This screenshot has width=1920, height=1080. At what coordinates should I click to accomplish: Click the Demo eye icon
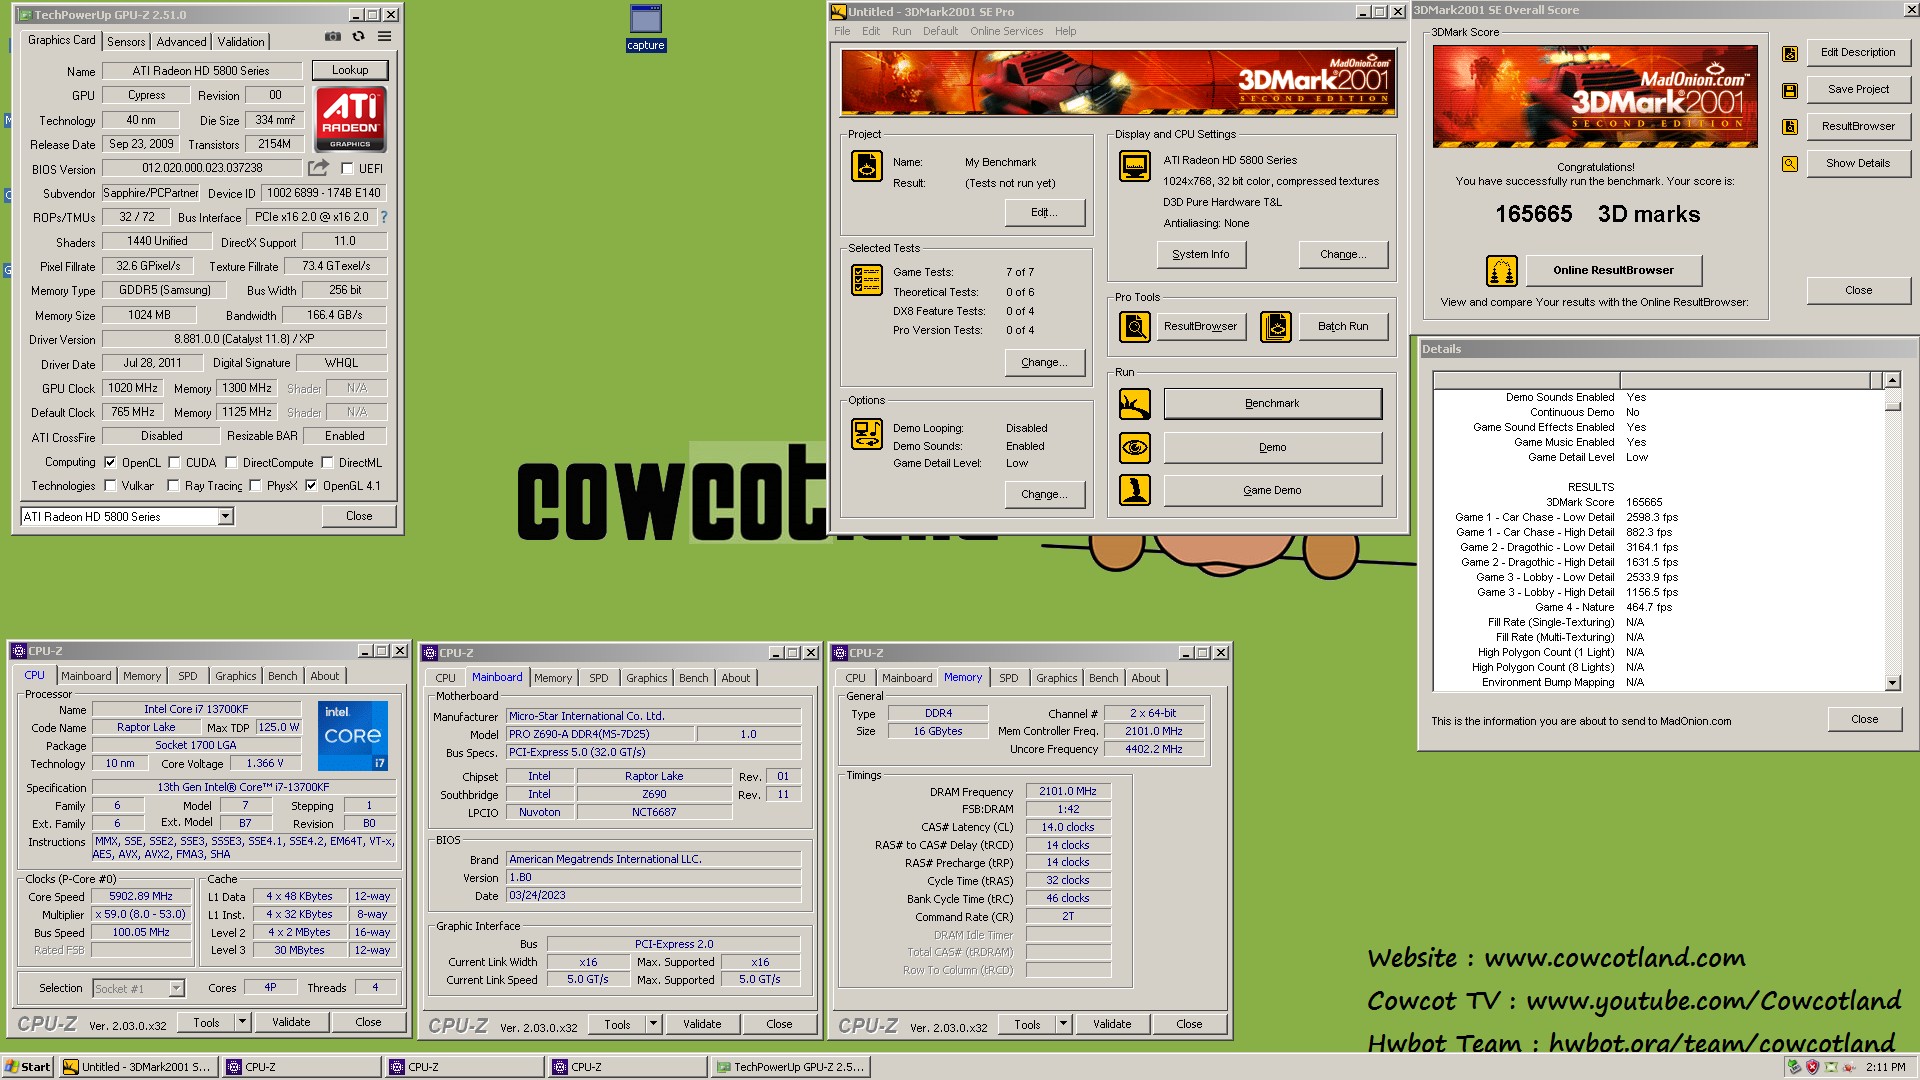pyautogui.click(x=1135, y=448)
